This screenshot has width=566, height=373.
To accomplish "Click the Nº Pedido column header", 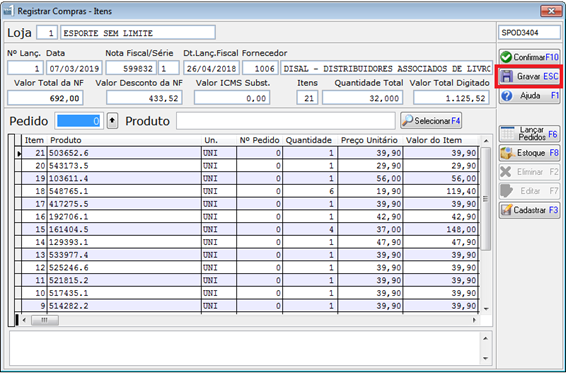I will pos(259,140).
